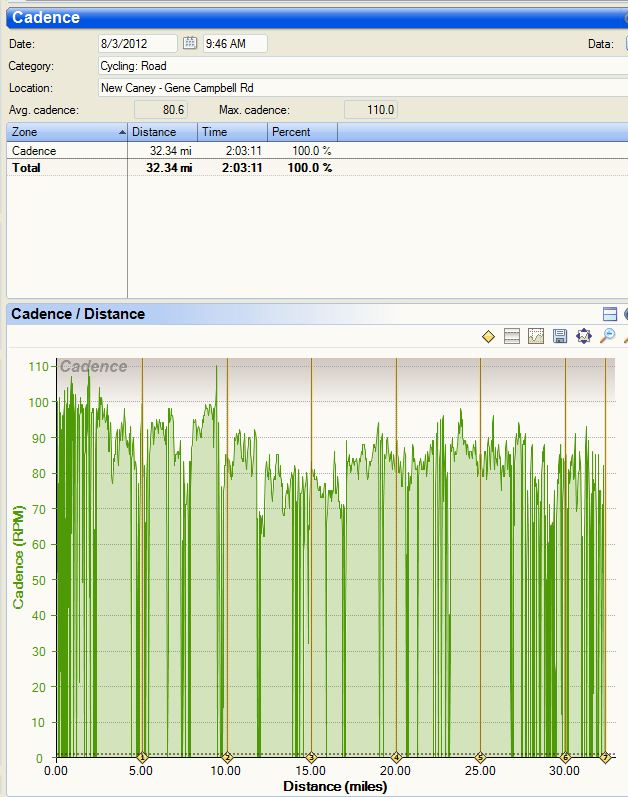This screenshot has height=797, width=628.
Task: Click the chart fill display icon
Action: point(536,337)
